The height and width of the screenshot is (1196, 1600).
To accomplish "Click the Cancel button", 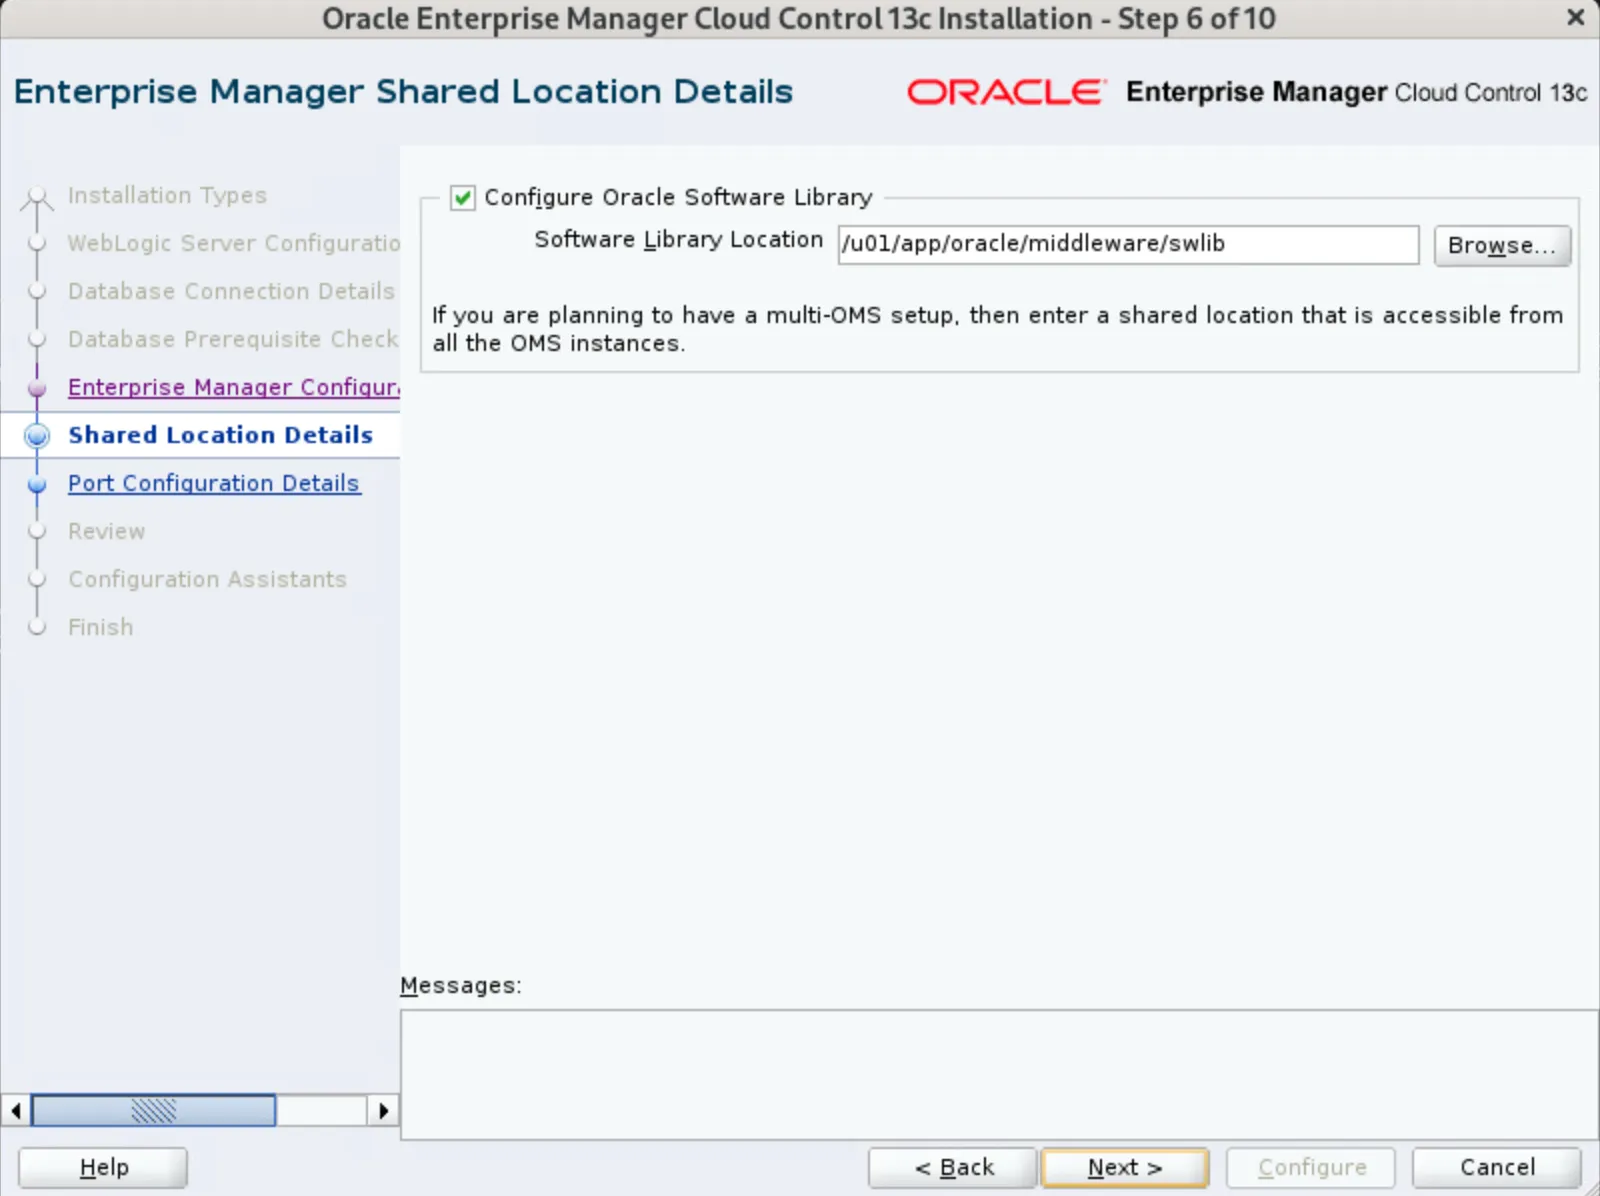I will [x=1495, y=1167].
